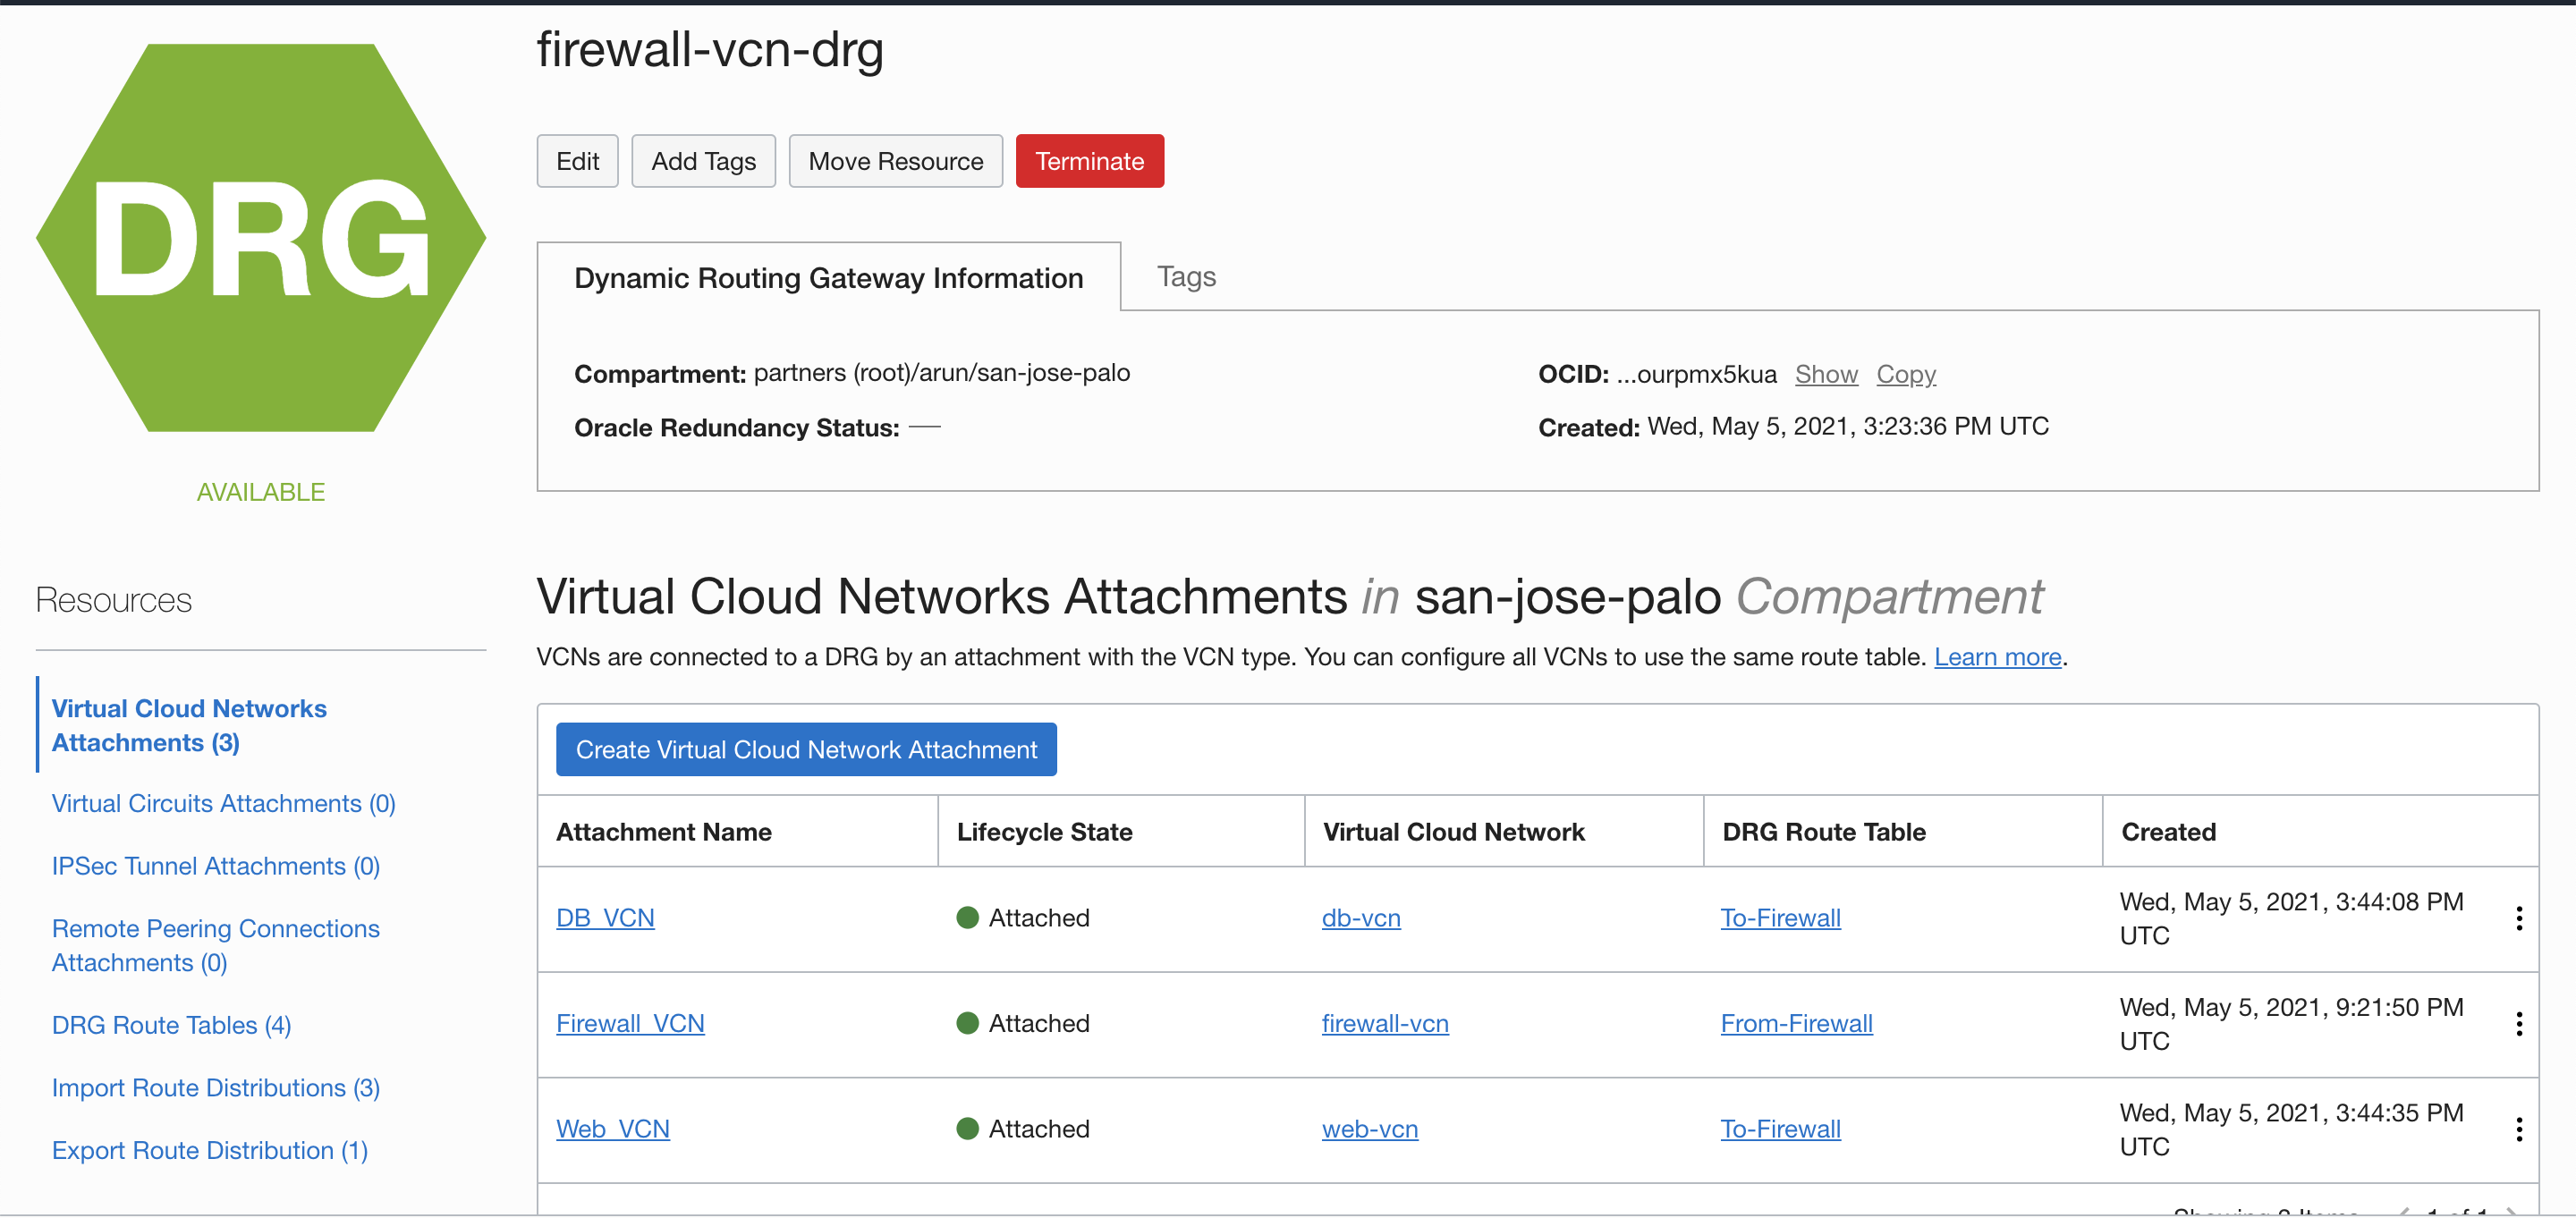The image size is (2576, 1218).
Task: Open kebab menu for Firewall_VCN row
Action: click(2518, 1023)
